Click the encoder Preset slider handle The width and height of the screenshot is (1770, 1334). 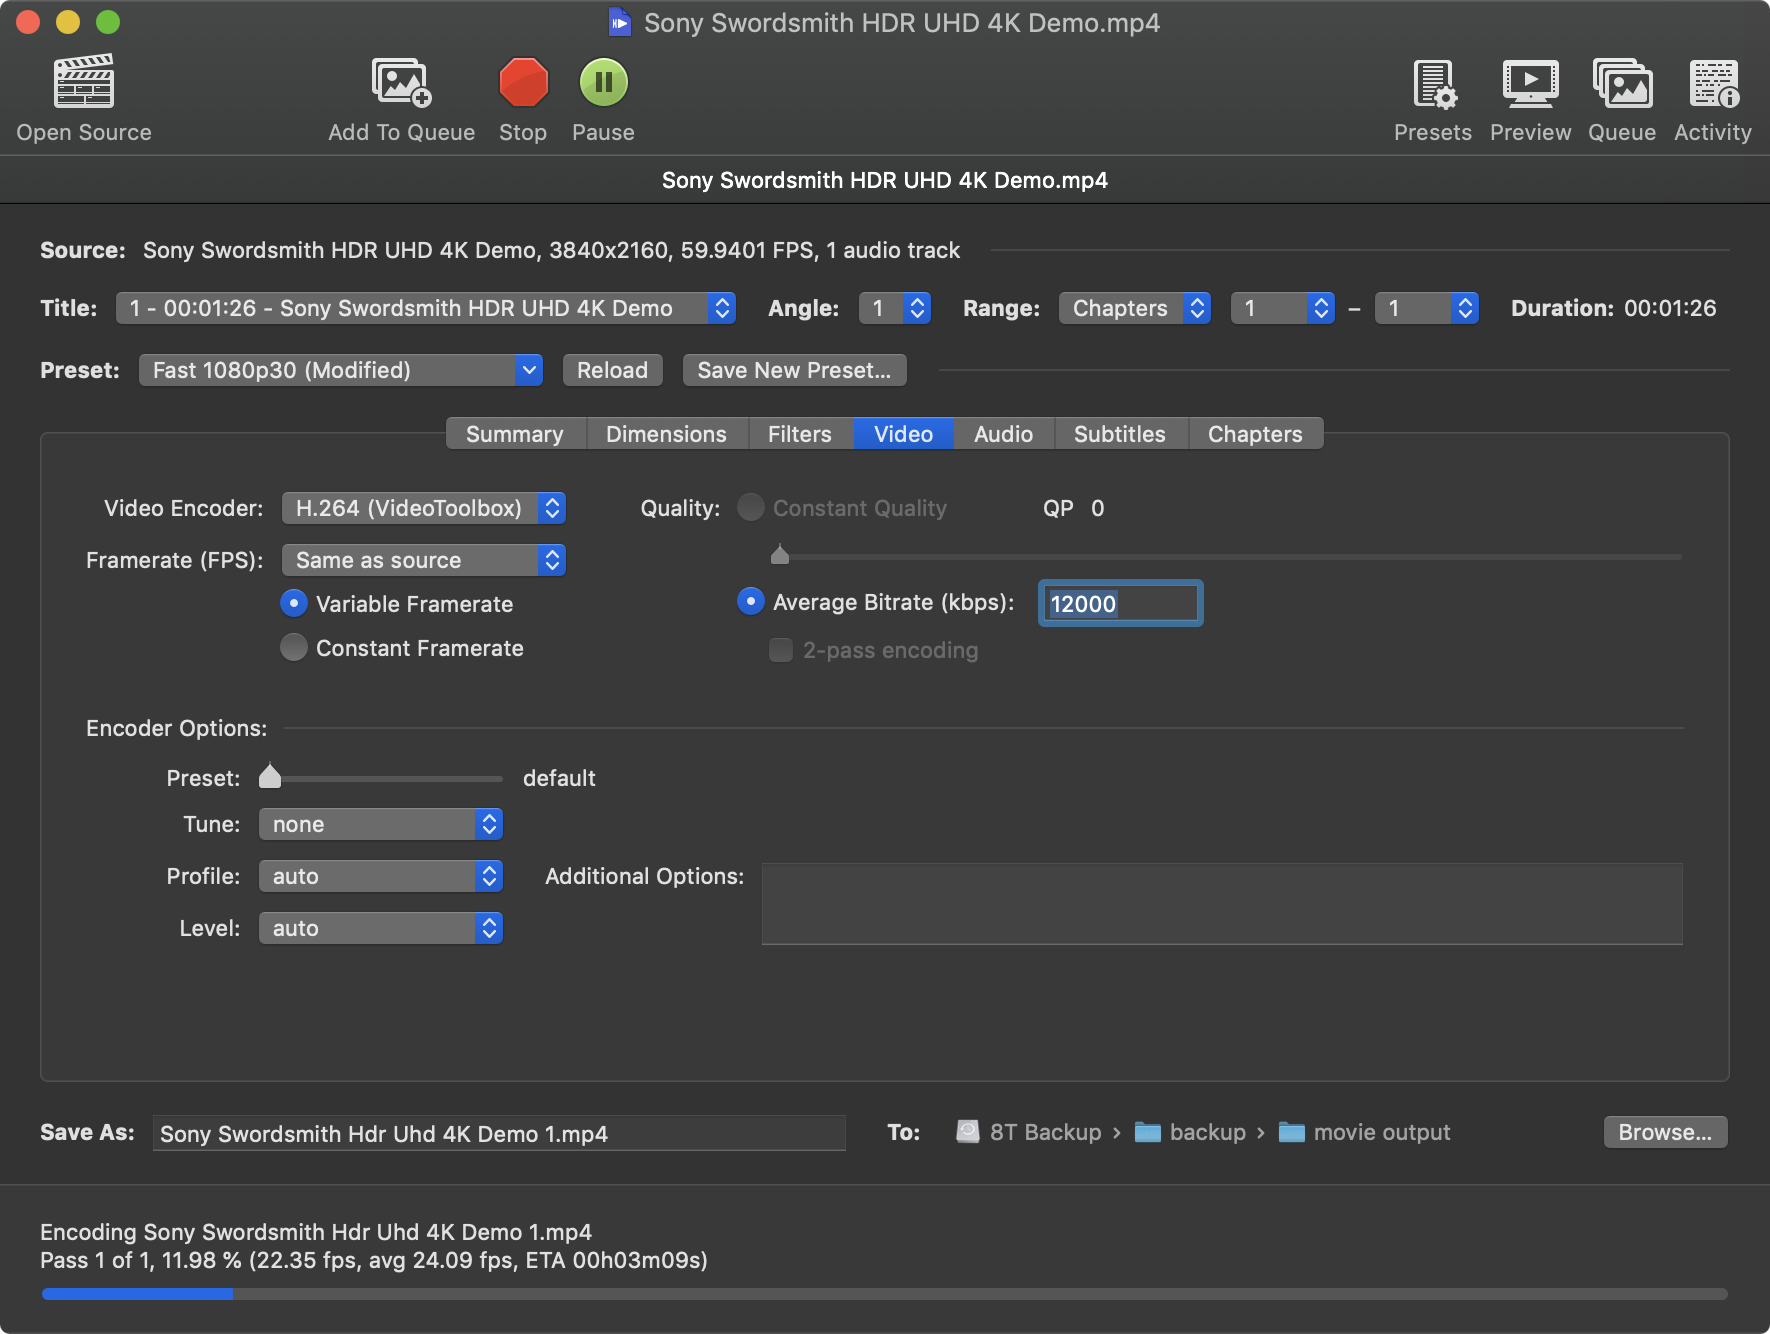pos(270,777)
